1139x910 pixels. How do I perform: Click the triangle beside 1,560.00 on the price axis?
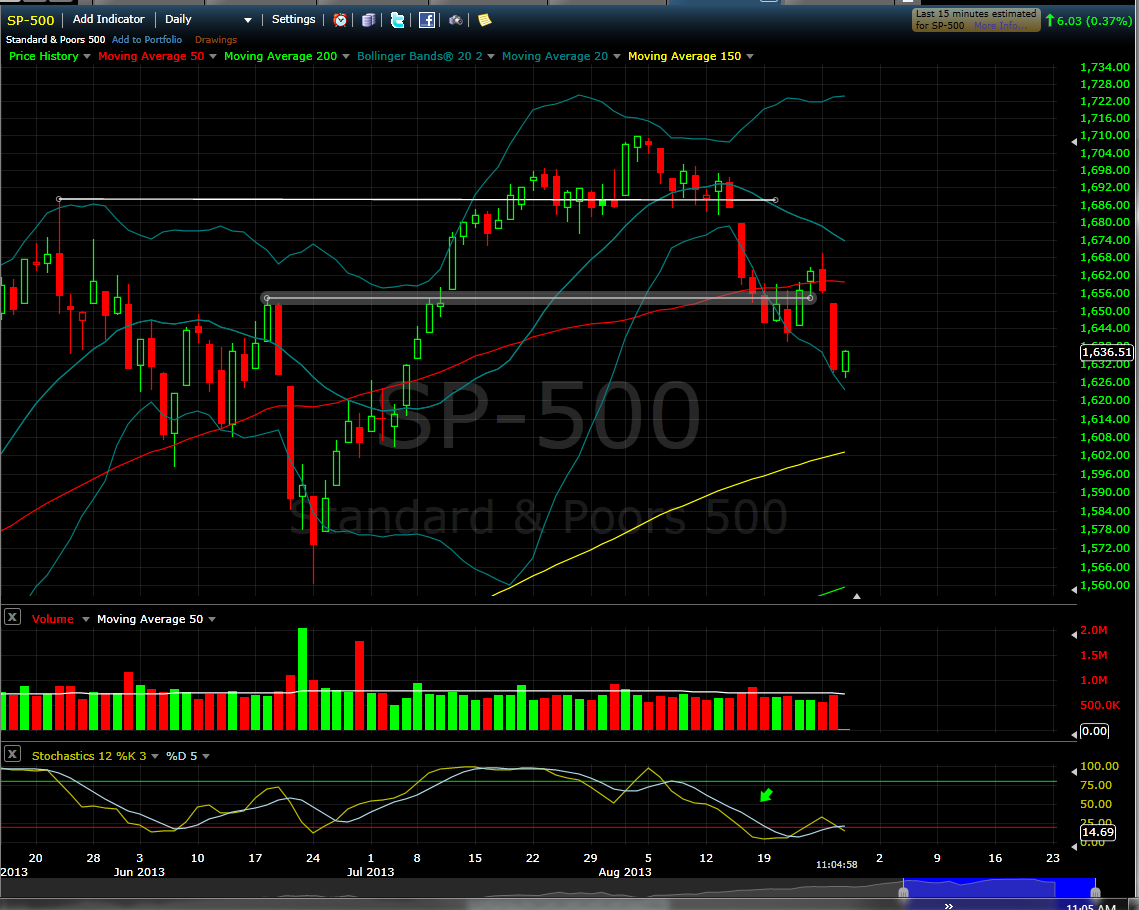click(x=1074, y=589)
